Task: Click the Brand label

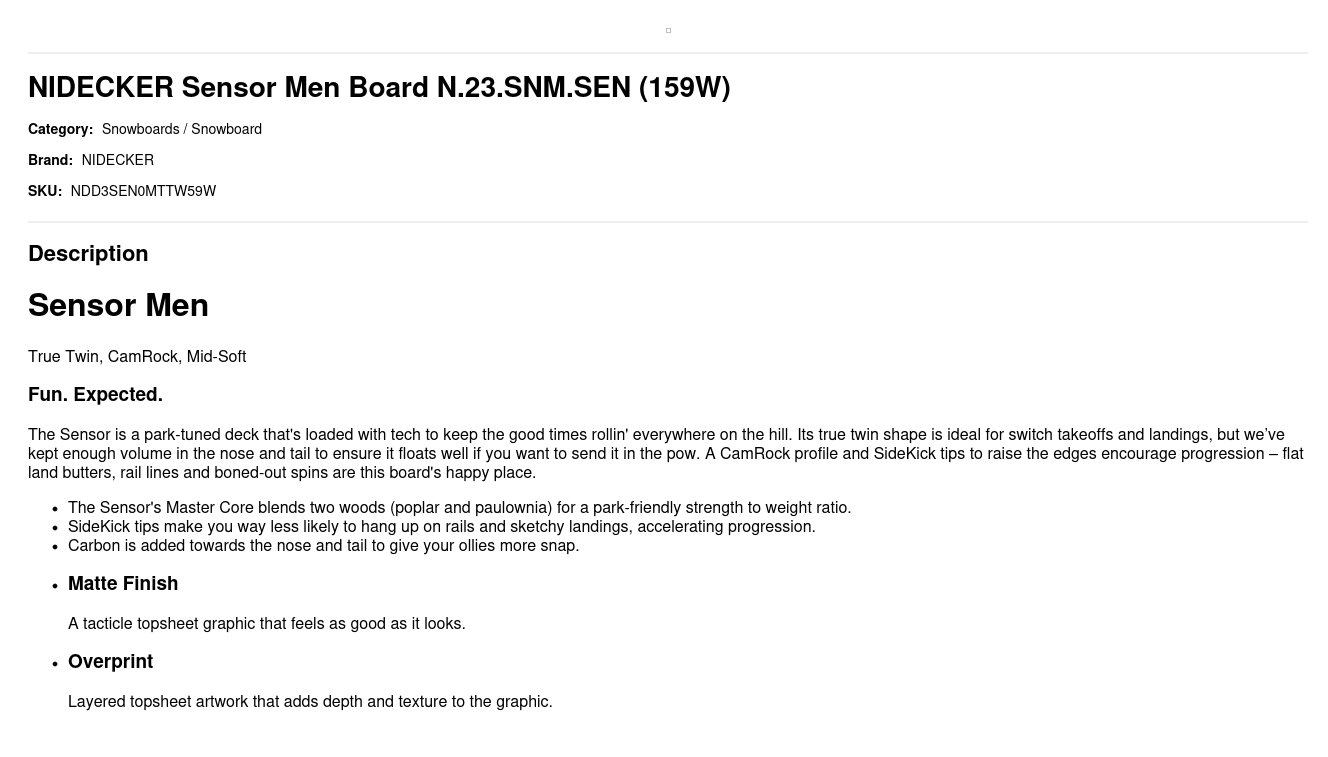Action: 50,160
